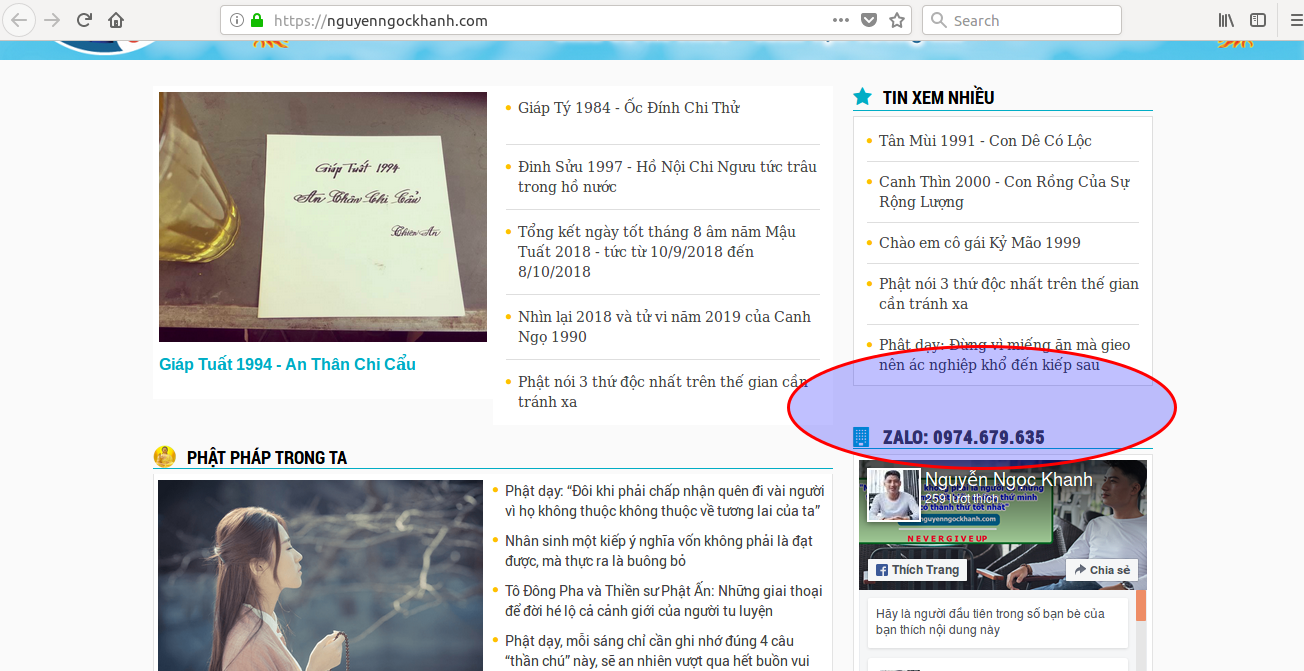Click the Hãy là người đầu tiên text

(990, 622)
